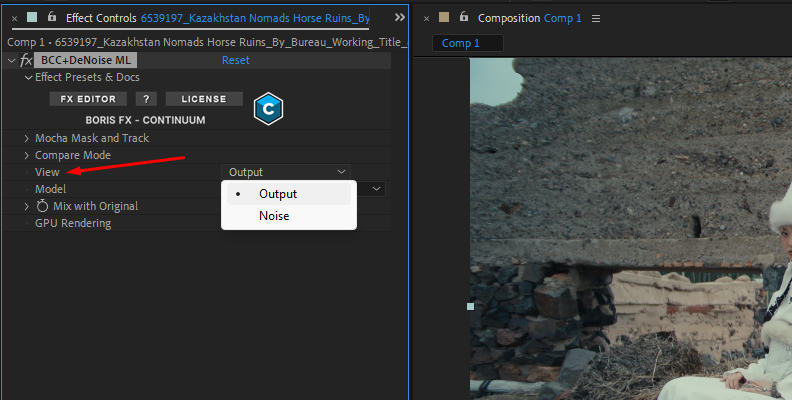Choose Output in the View menu
This screenshot has height=400, width=792.
277,194
